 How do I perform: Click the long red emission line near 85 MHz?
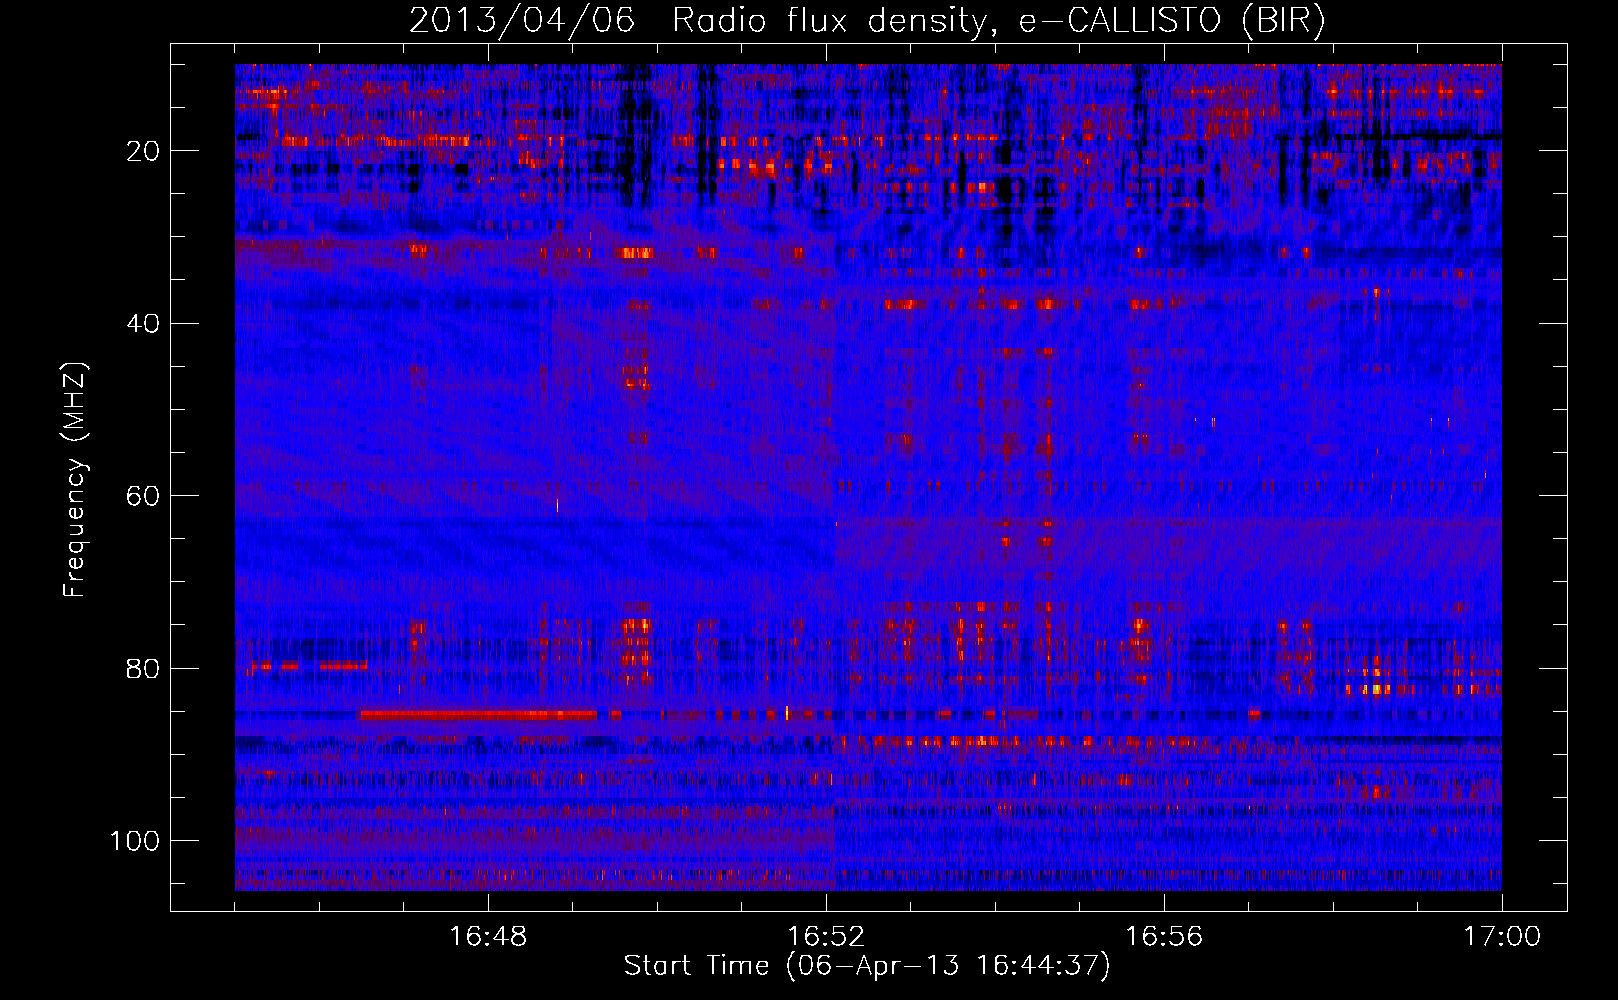click(x=479, y=715)
